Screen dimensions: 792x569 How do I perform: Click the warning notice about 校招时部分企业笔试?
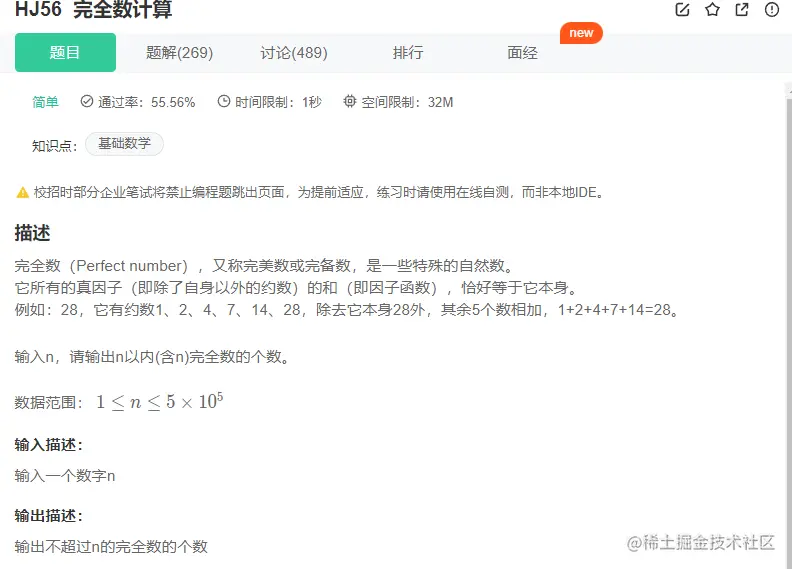319,192
